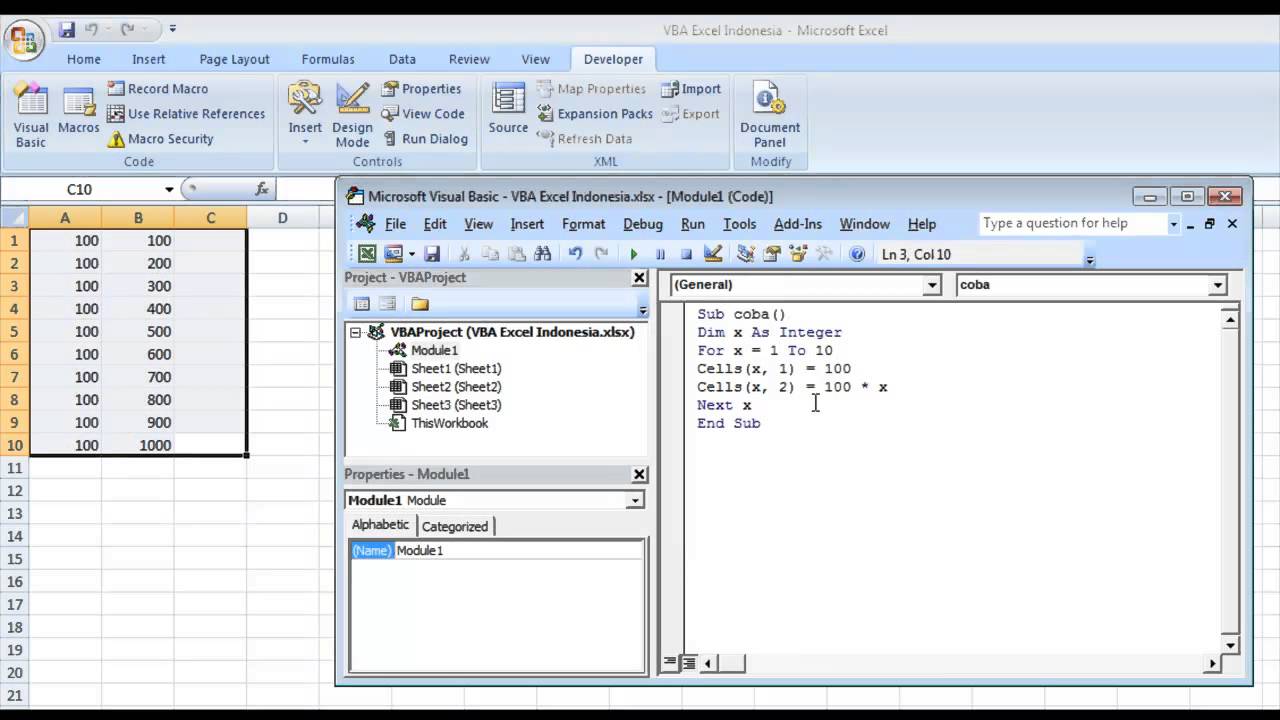Click the code window vertical scrollbar up arrow
The width and height of the screenshot is (1280, 720).
click(1230, 320)
